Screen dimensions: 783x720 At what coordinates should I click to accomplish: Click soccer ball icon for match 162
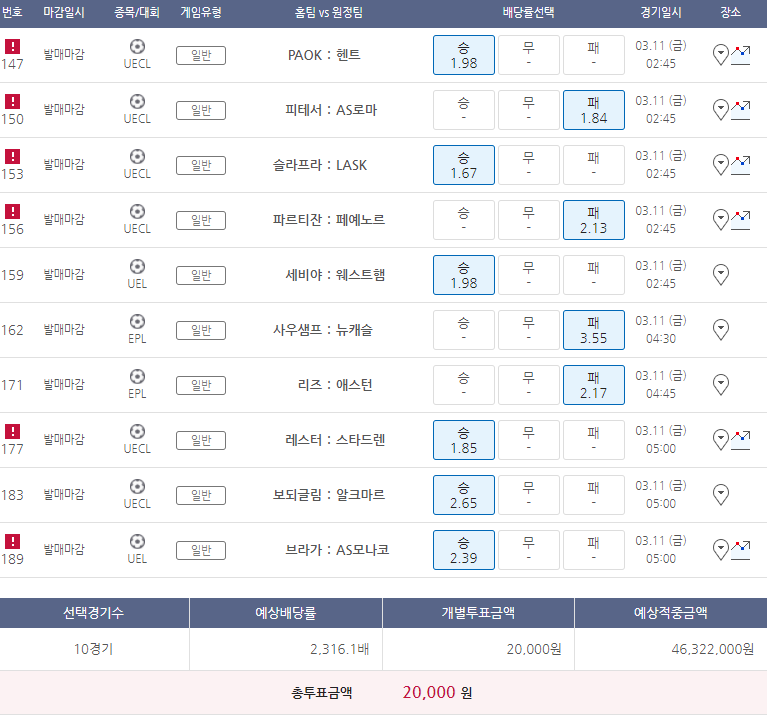[137, 321]
